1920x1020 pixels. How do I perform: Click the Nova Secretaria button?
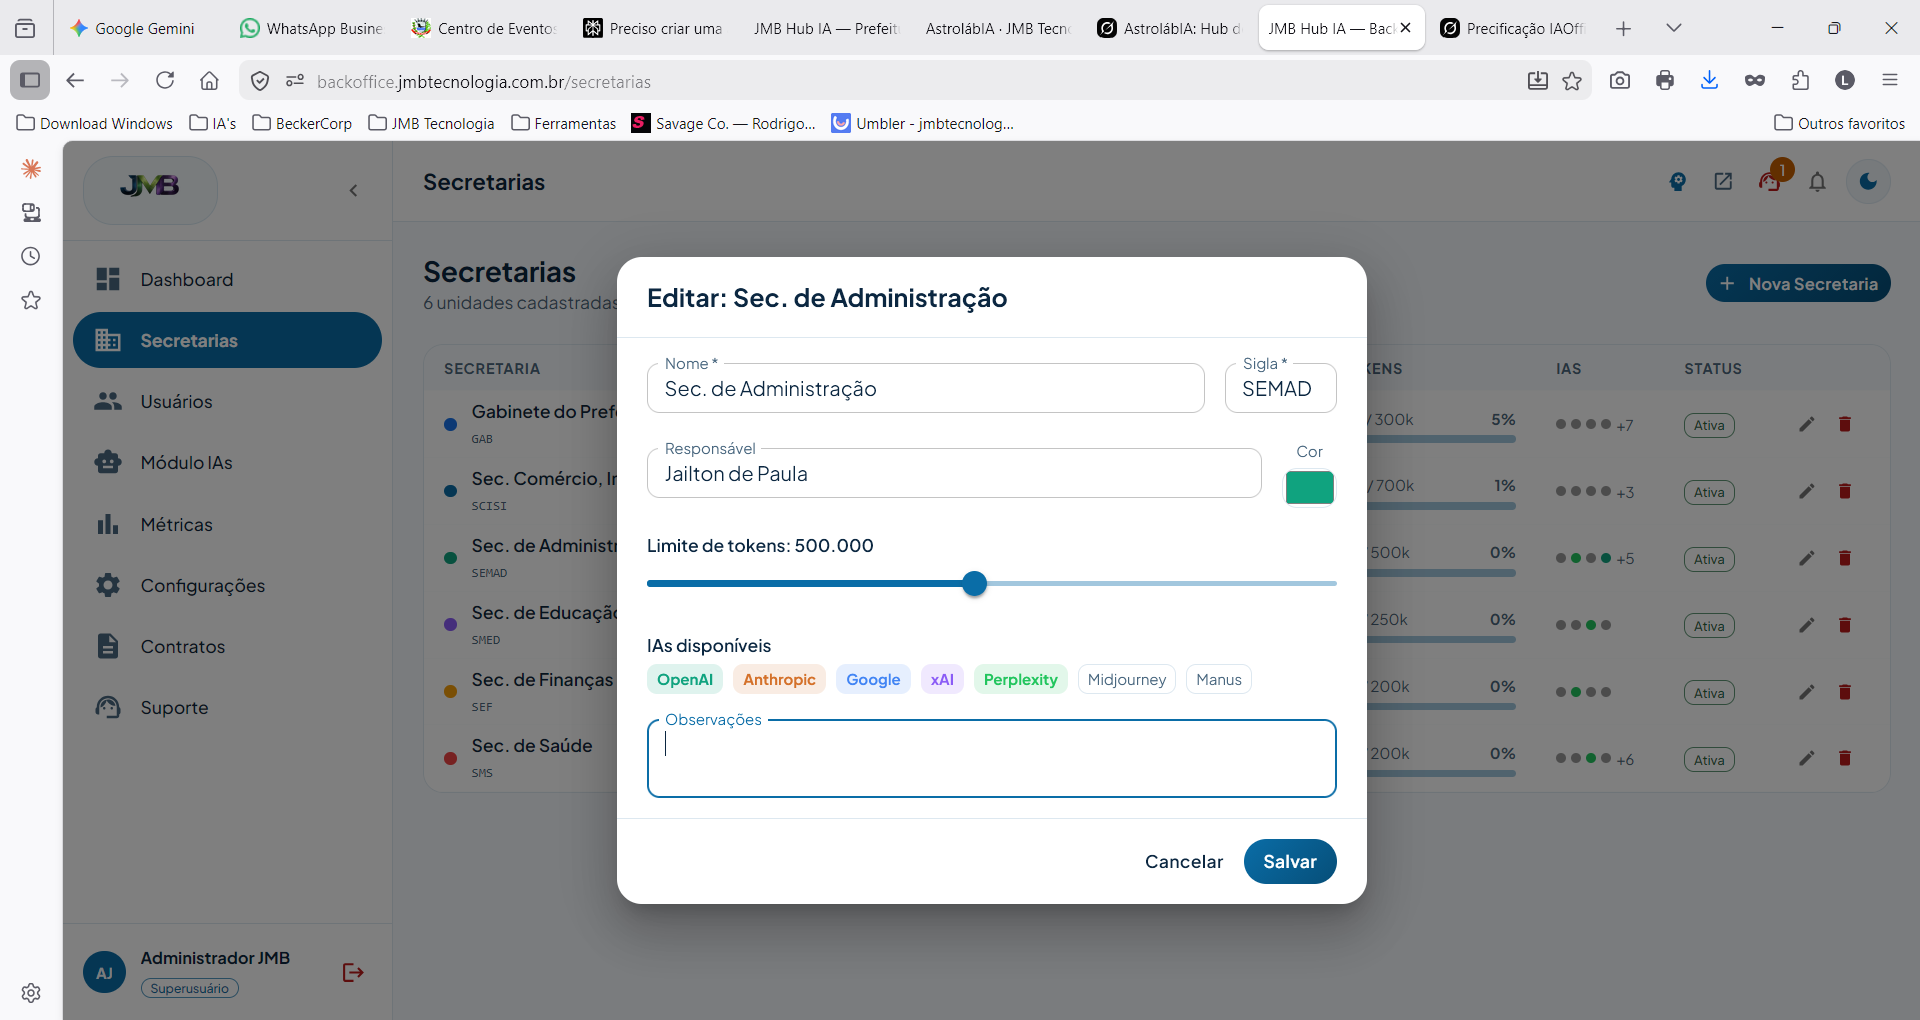tap(1797, 284)
